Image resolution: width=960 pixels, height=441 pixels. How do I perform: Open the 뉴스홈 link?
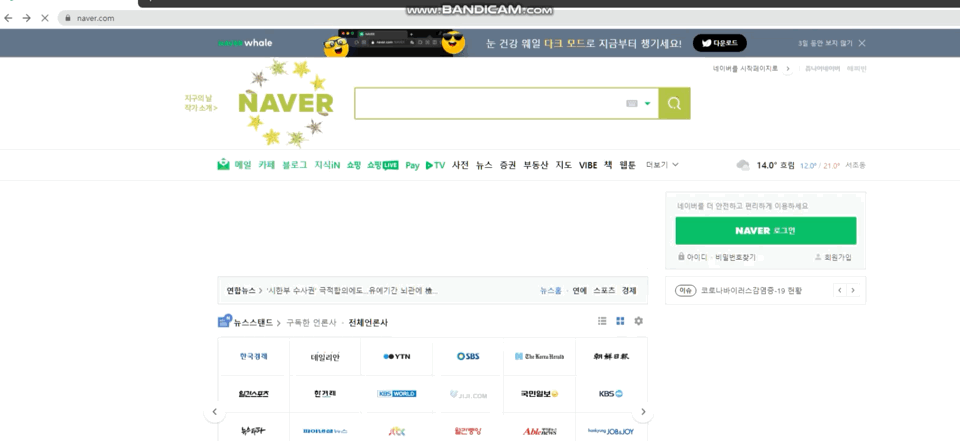550,291
